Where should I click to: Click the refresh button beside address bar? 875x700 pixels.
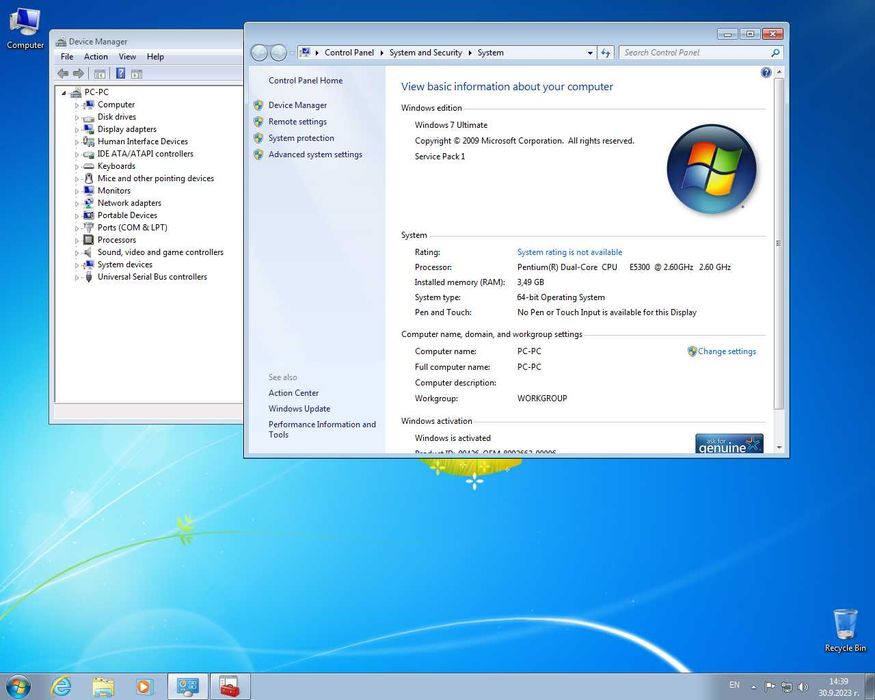pos(606,53)
